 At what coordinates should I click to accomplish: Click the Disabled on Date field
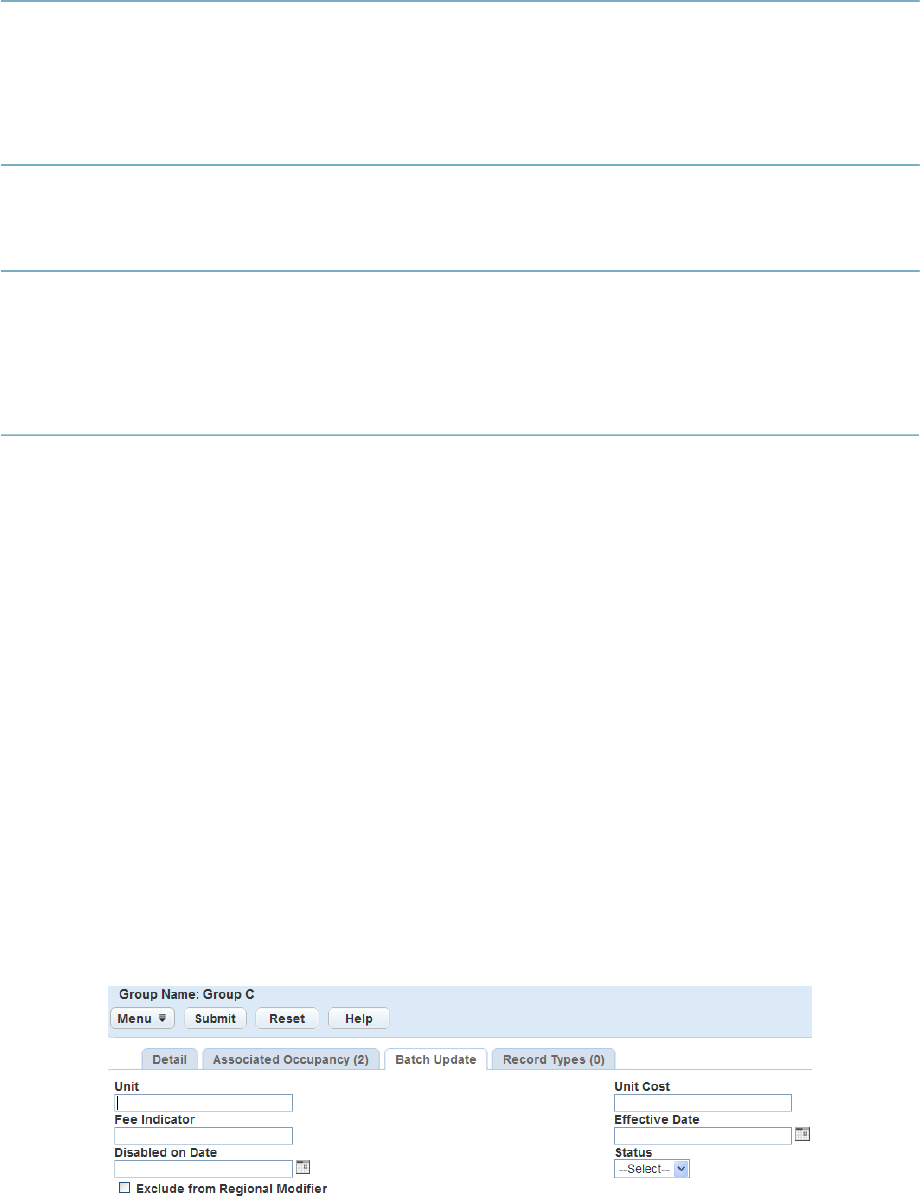click(x=204, y=1169)
